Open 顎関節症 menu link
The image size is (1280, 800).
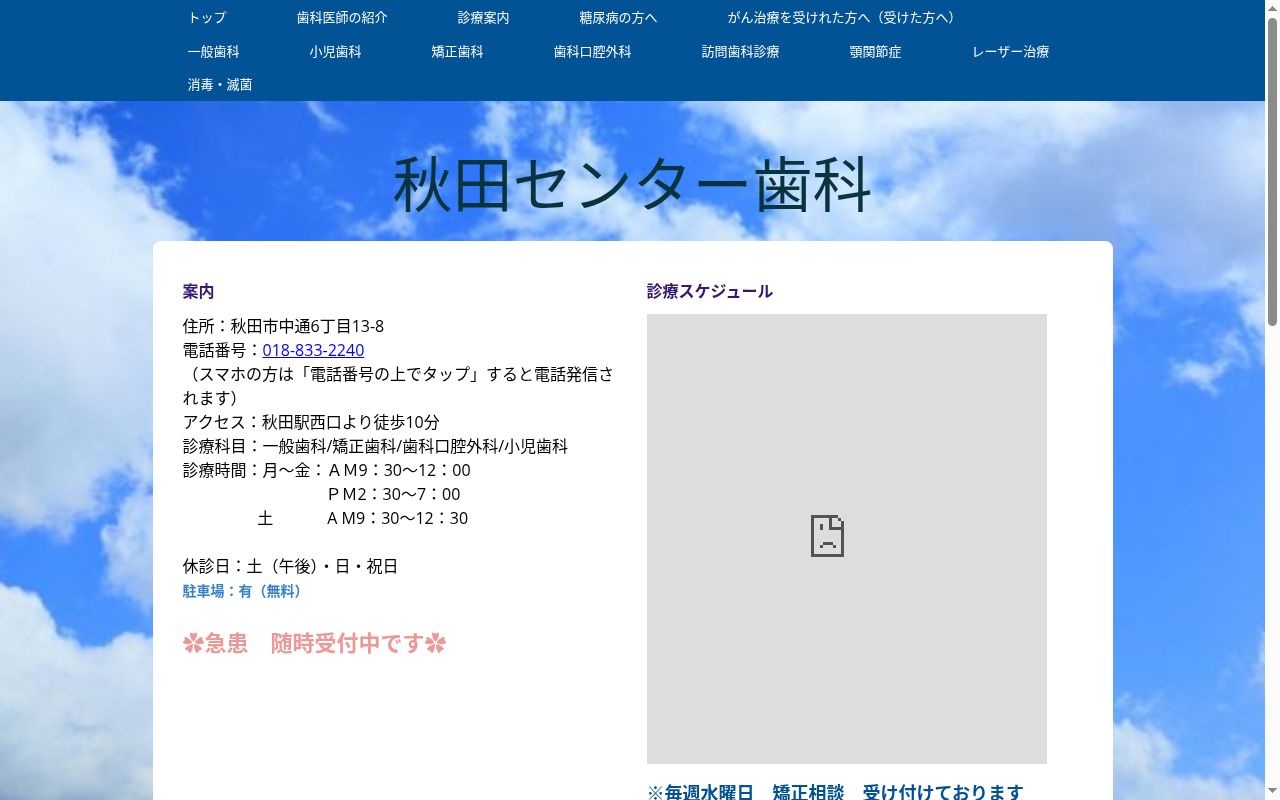(x=875, y=52)
